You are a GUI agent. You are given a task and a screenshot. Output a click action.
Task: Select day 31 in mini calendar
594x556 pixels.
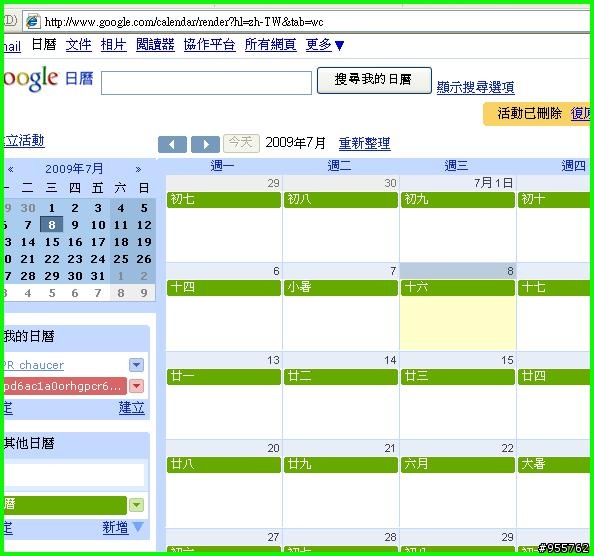click(x=98, y=276)
